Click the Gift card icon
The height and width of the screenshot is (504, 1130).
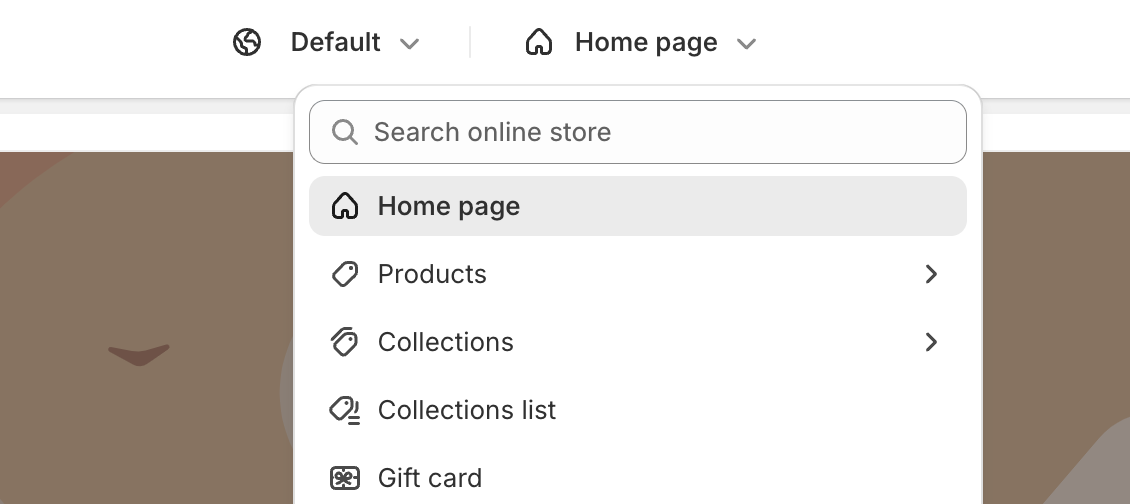tap(344, 478)
